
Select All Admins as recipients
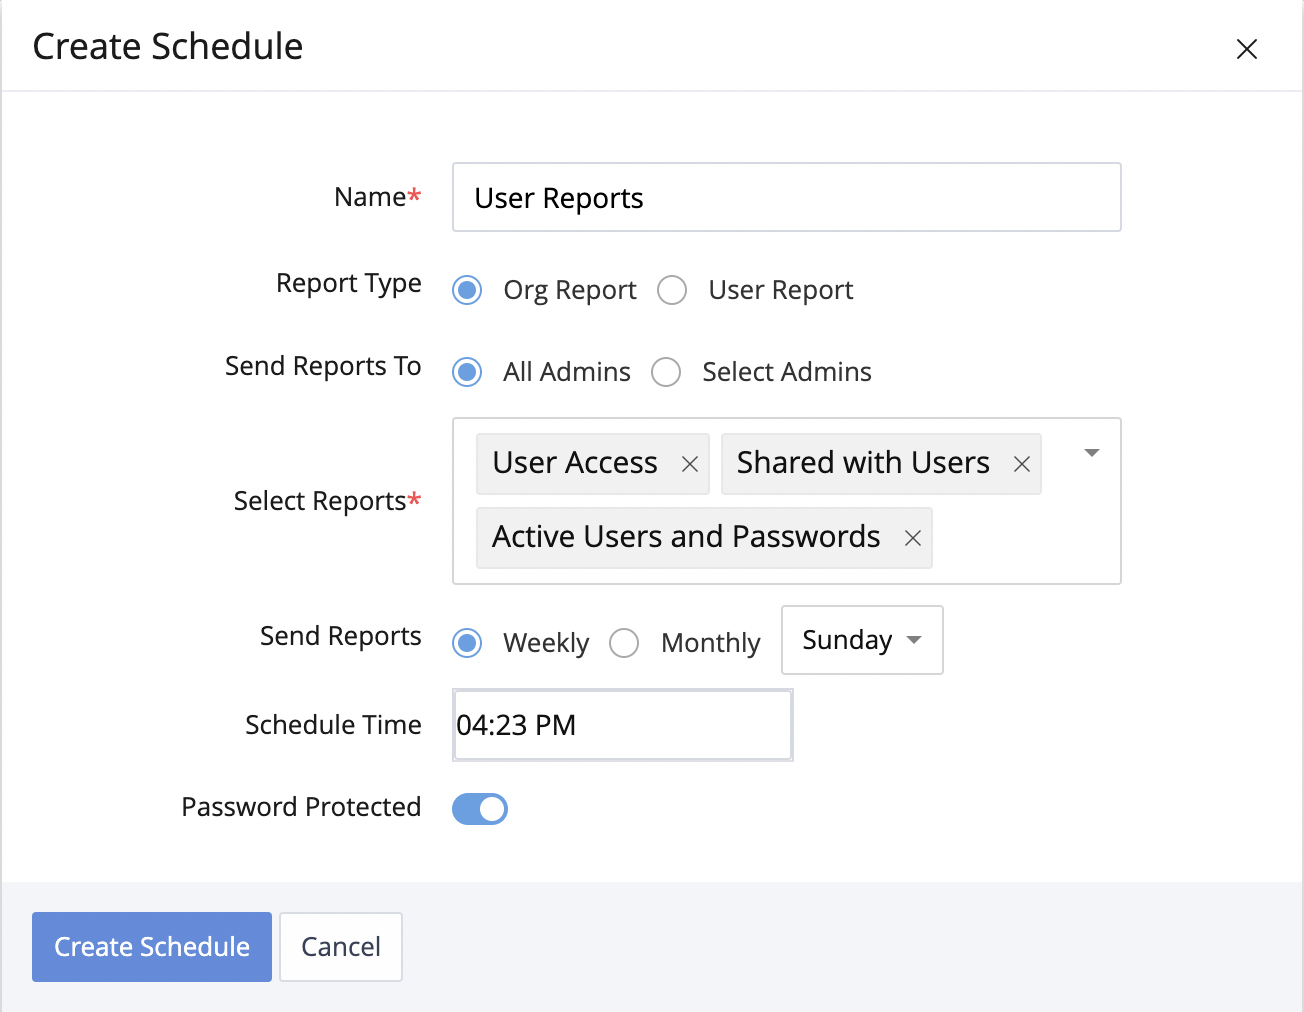tap(467, 372)
